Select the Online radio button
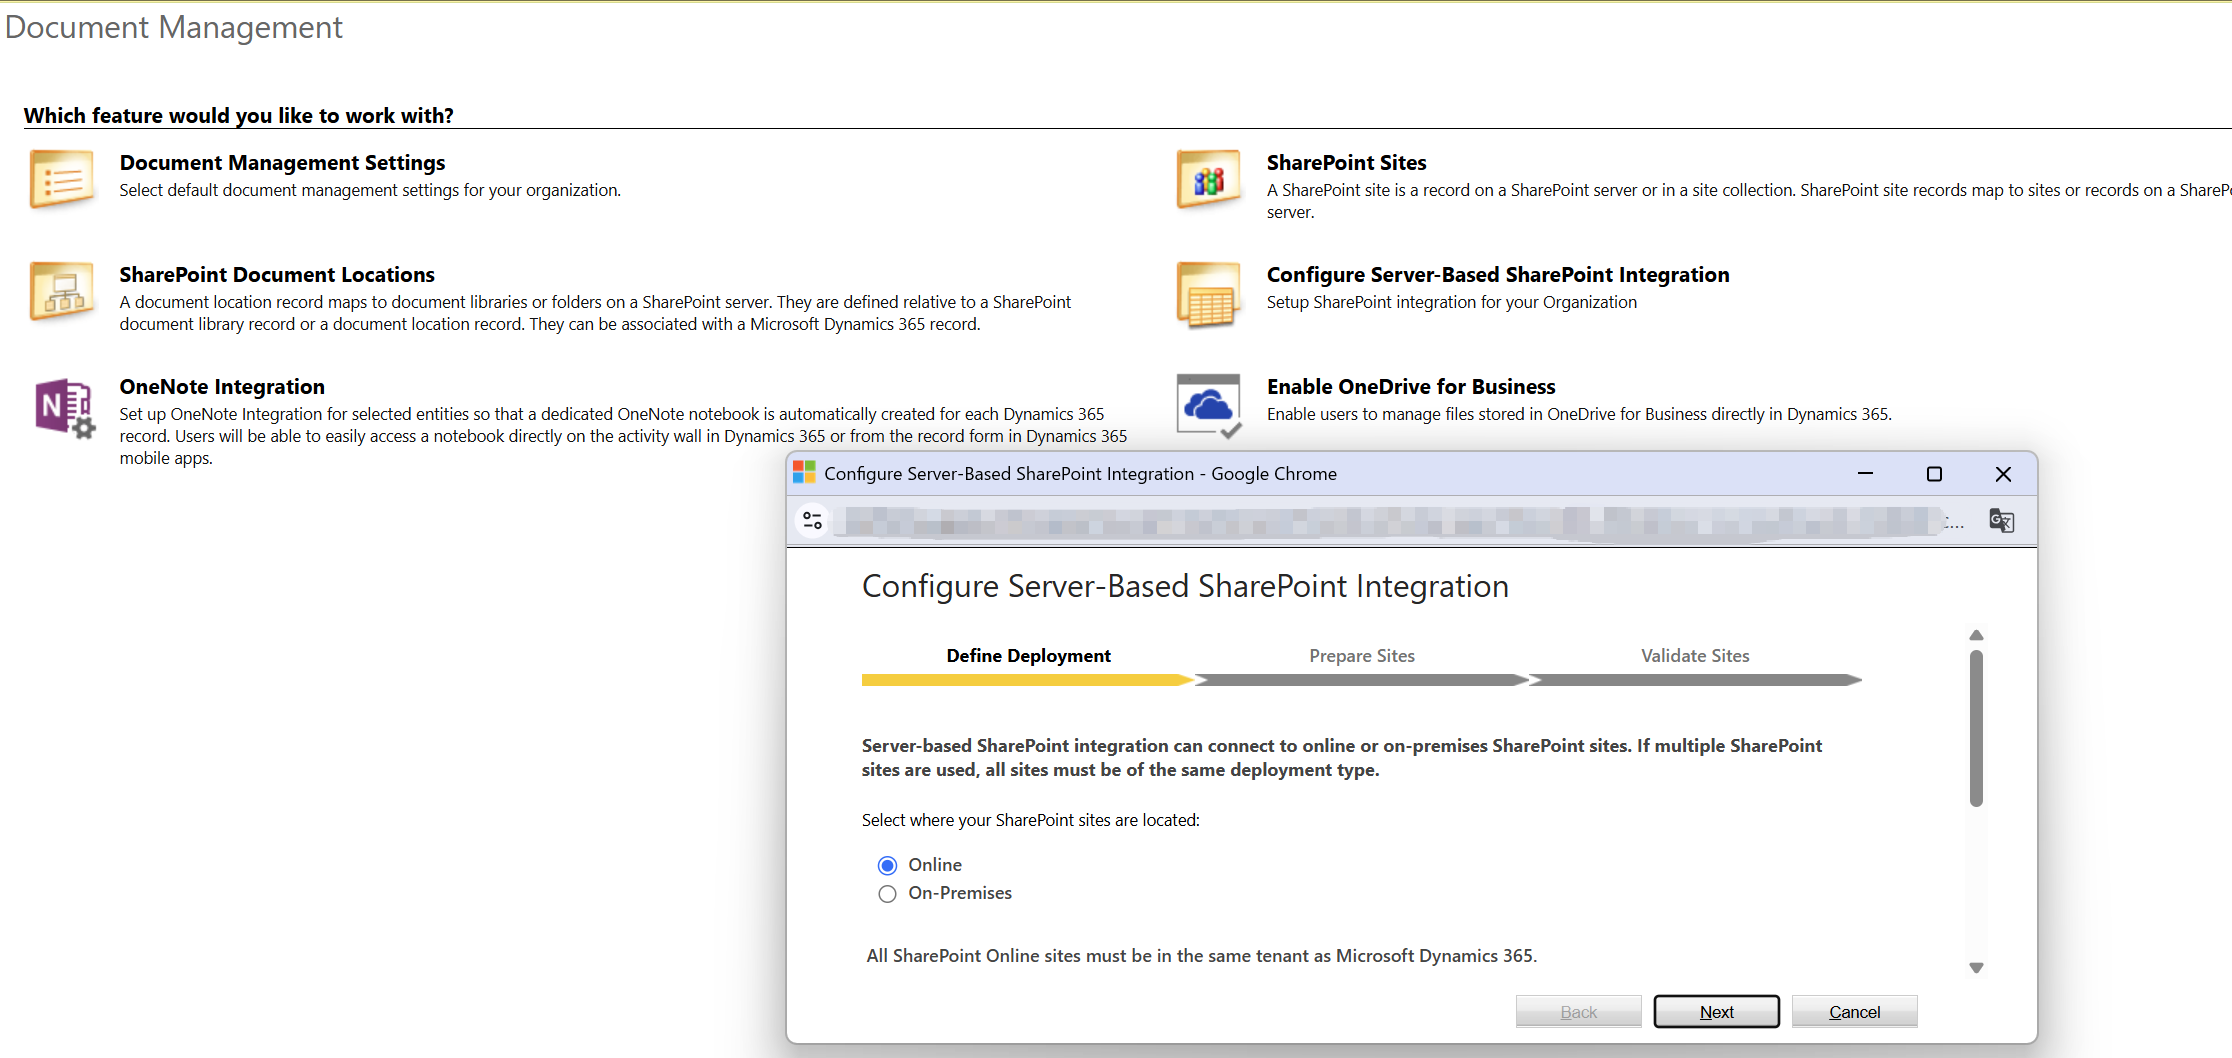 (x=887, y=865)
